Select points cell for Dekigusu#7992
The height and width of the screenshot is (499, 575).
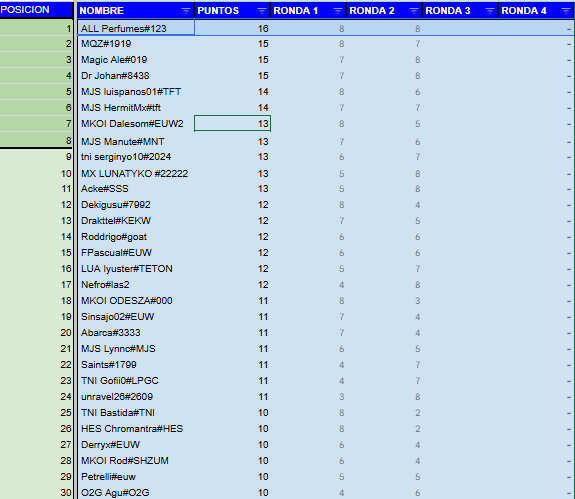point(232,205)
